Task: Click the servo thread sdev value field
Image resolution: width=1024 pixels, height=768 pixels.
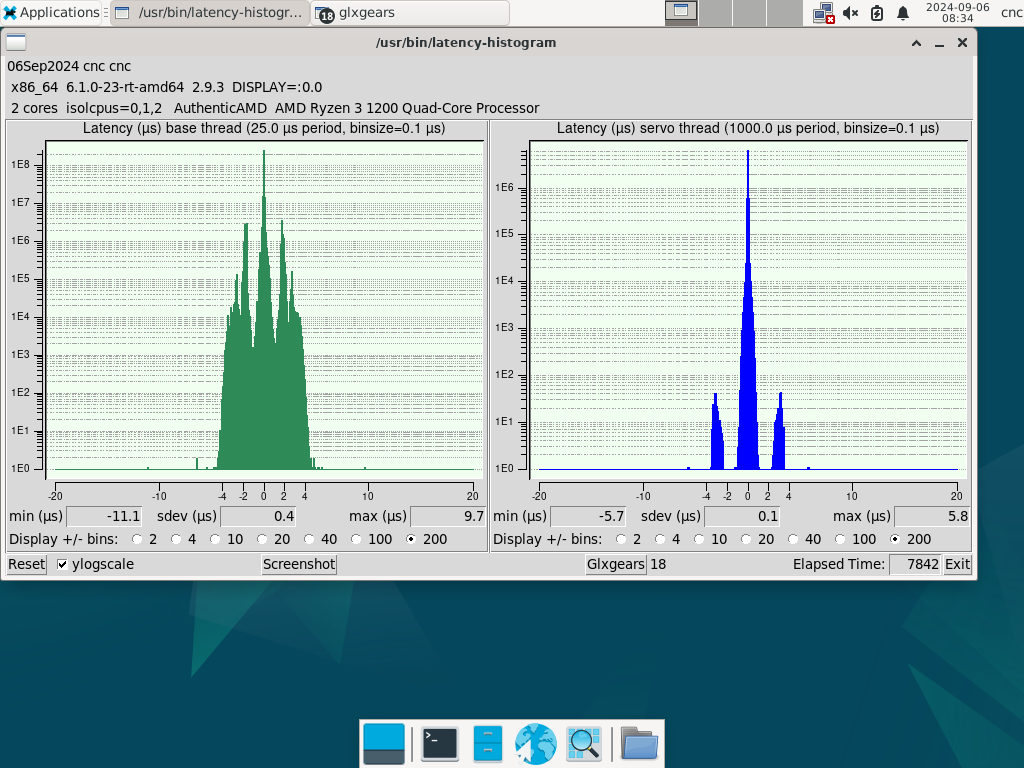Action: 742,517
